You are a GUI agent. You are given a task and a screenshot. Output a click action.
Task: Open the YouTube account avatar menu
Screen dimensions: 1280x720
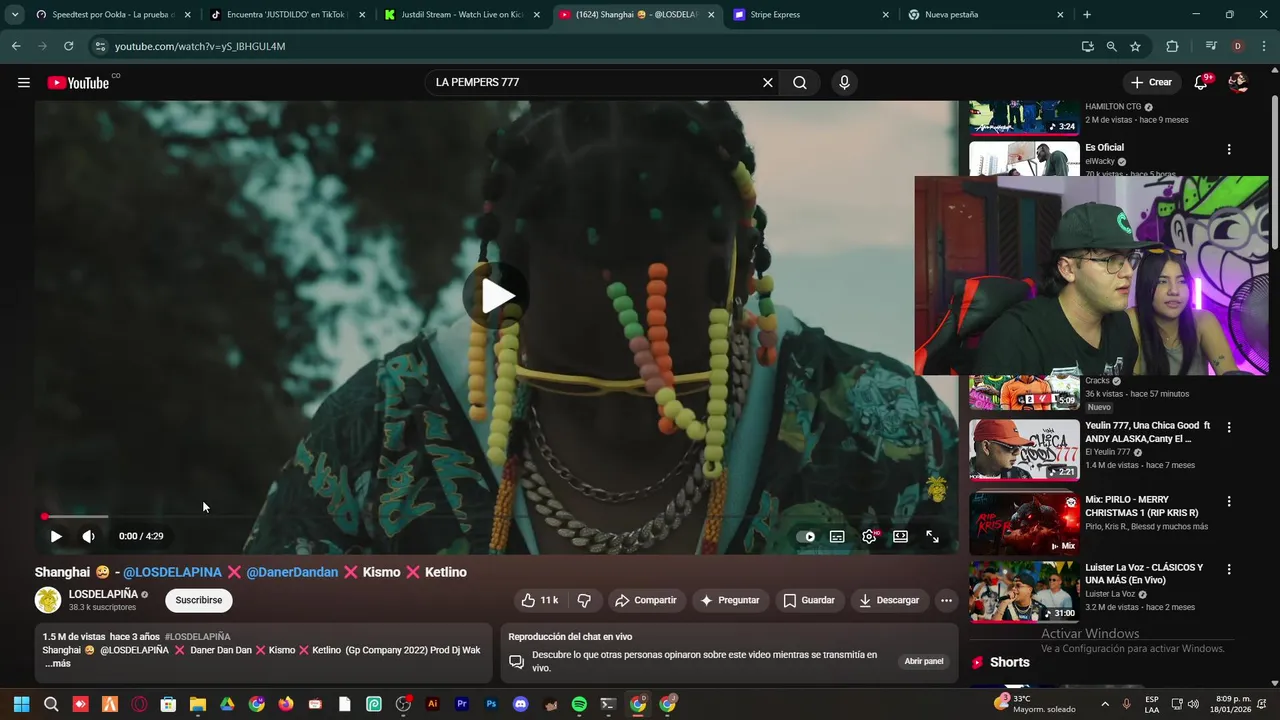[x=1238, y=82]
